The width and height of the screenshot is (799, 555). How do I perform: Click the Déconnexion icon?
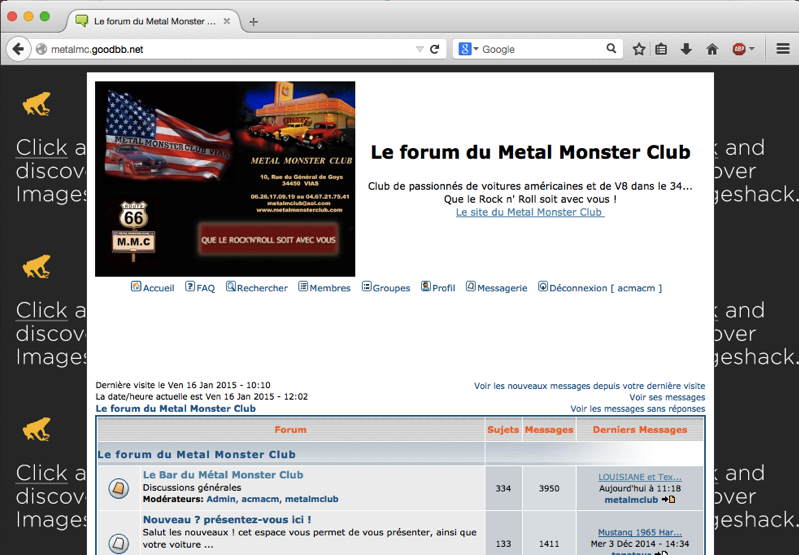click(543, 286)
